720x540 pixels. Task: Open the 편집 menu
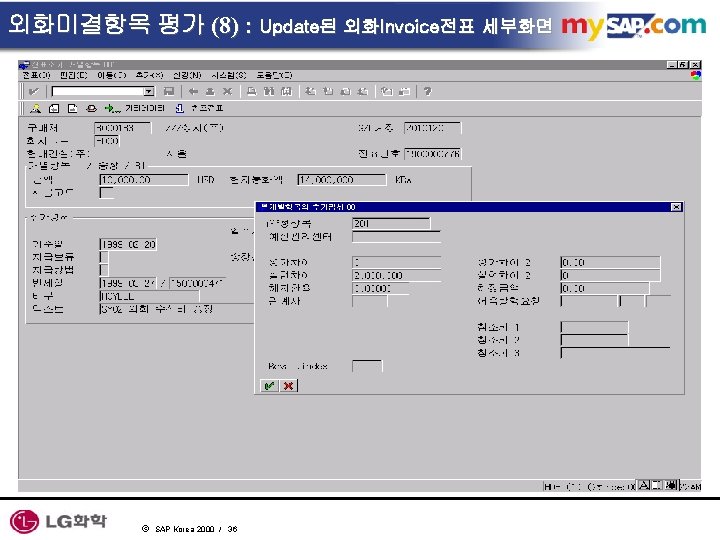[73, 75]
